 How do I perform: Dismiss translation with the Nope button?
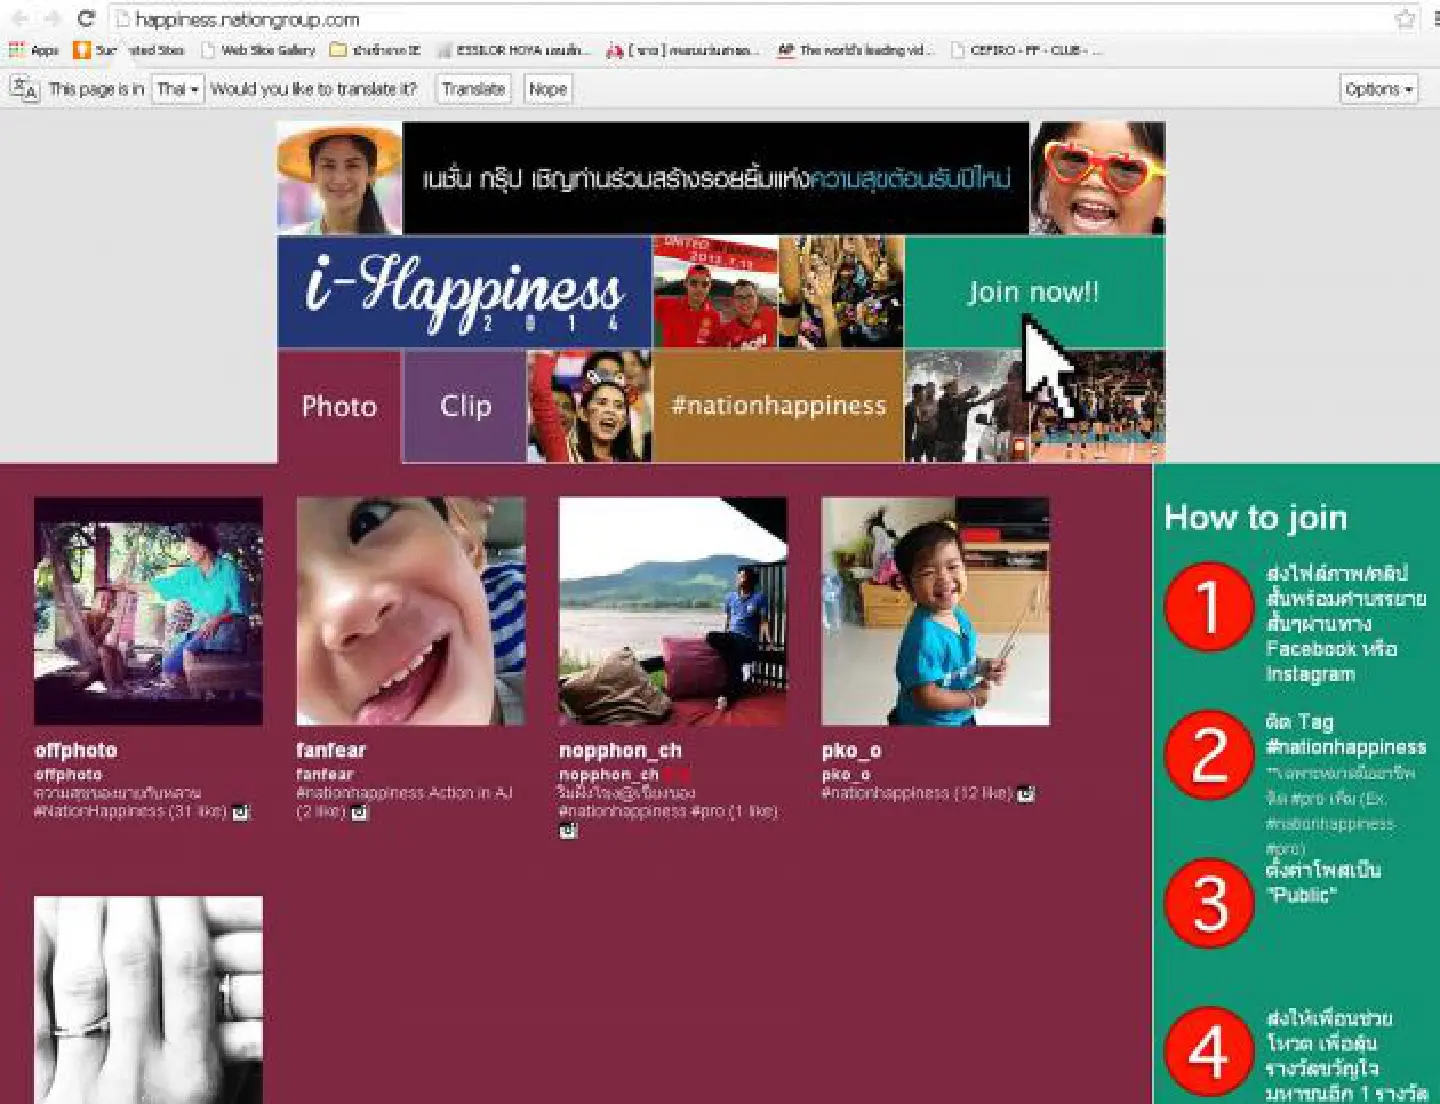(x=547, y=89)
